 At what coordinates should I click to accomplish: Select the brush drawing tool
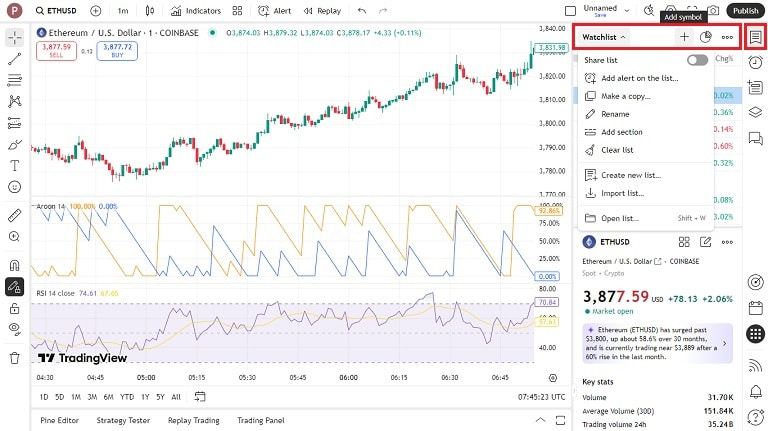point(15,144)
